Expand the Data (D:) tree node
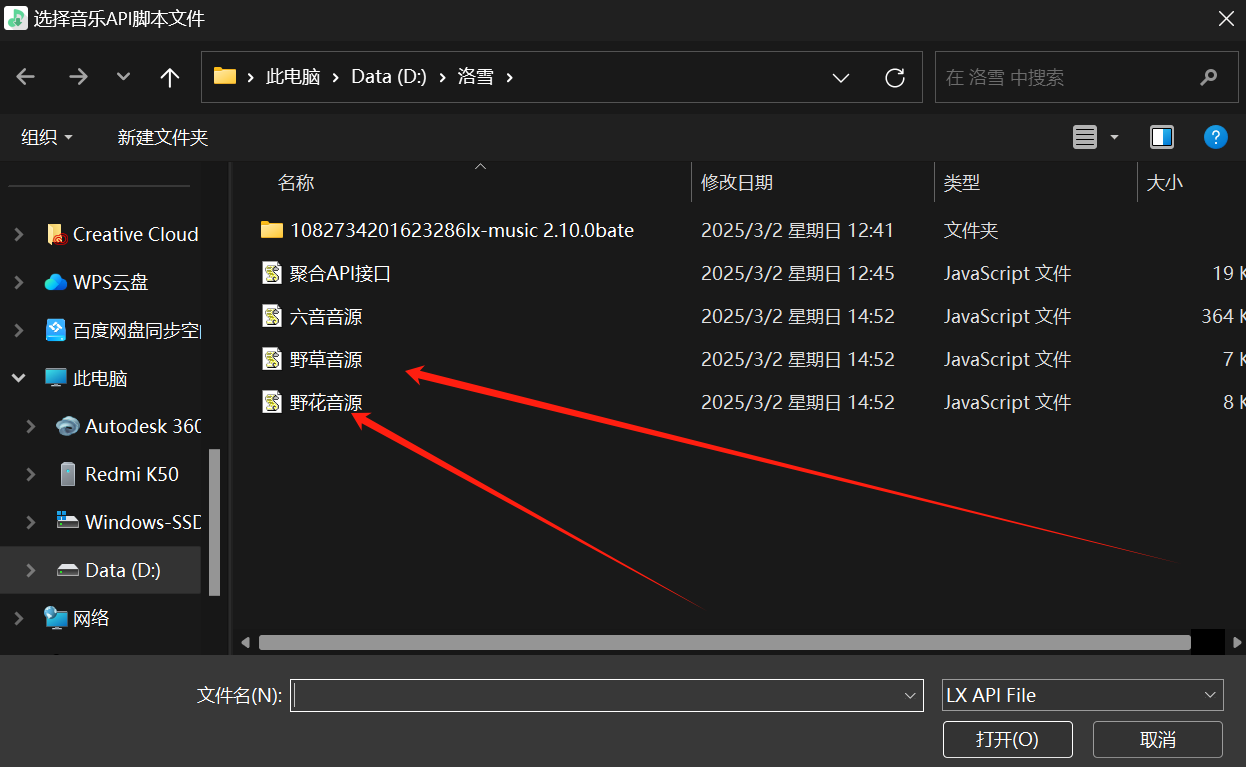Image resolution: width=1246 pixels, height=767 pixels. pyautogui.click(x=31, y=570)
